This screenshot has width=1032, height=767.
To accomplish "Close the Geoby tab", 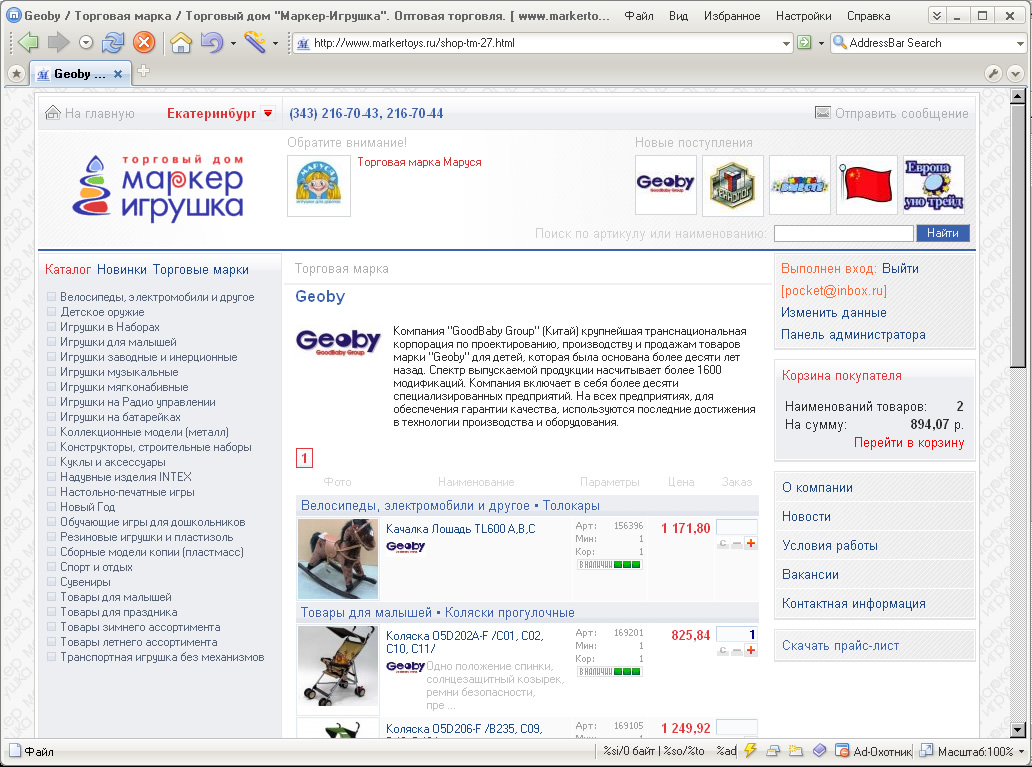I will pos(118,74).
